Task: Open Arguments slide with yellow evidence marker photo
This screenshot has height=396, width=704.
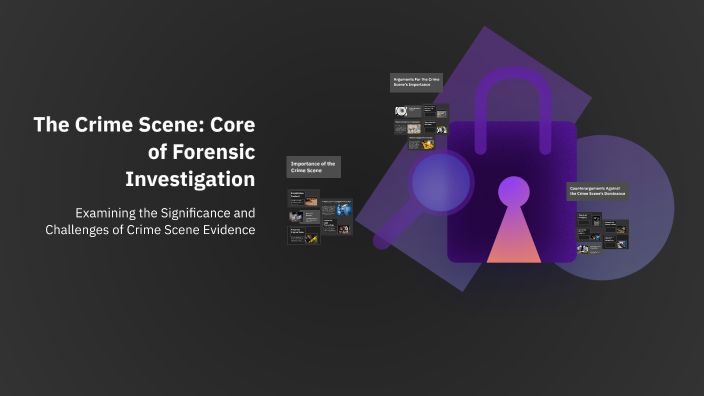Action: coord(422,143)
